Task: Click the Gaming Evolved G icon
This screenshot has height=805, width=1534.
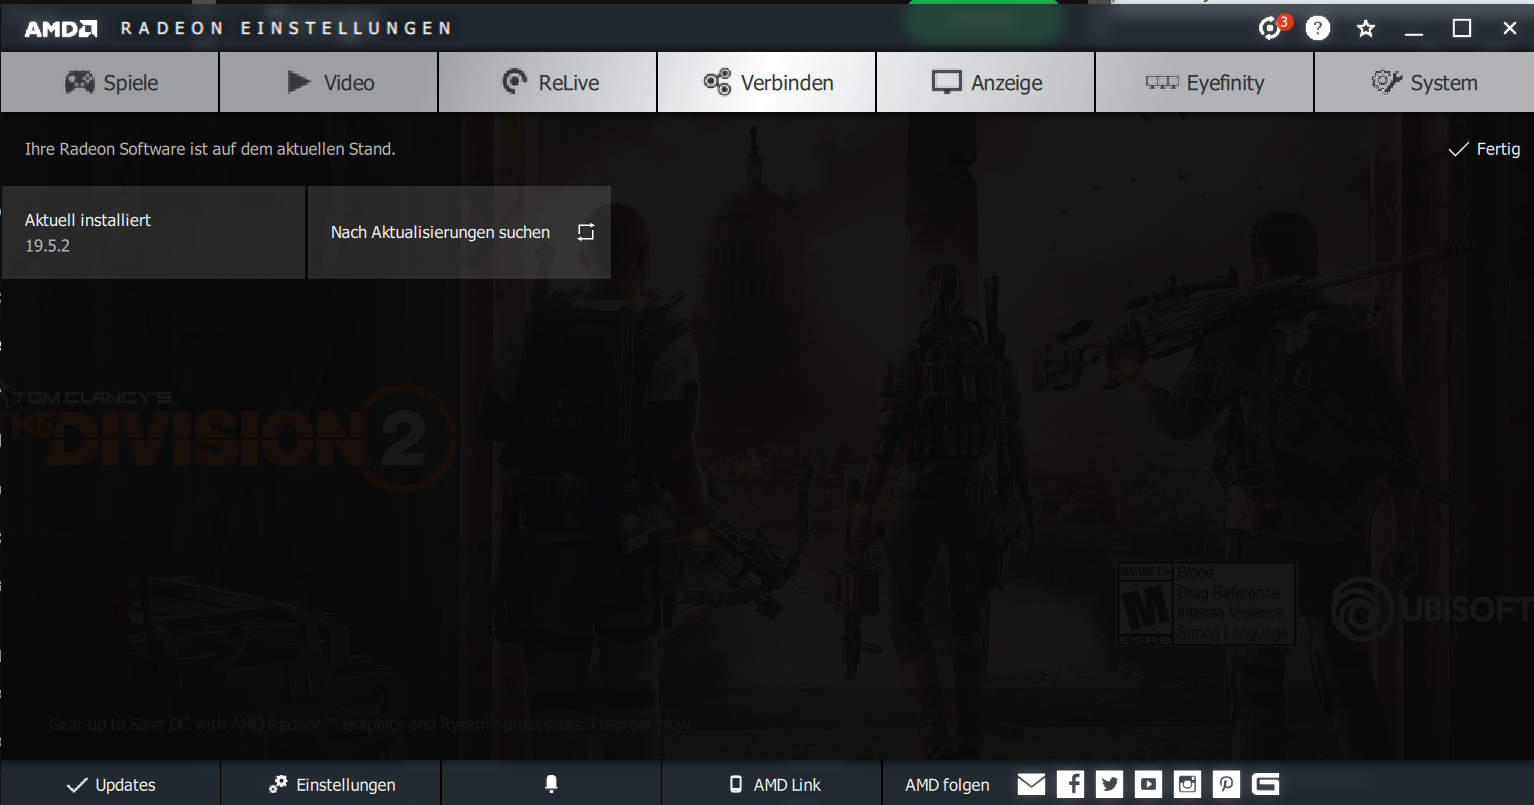Action: pyautogui.click(x=1266, y=784)
